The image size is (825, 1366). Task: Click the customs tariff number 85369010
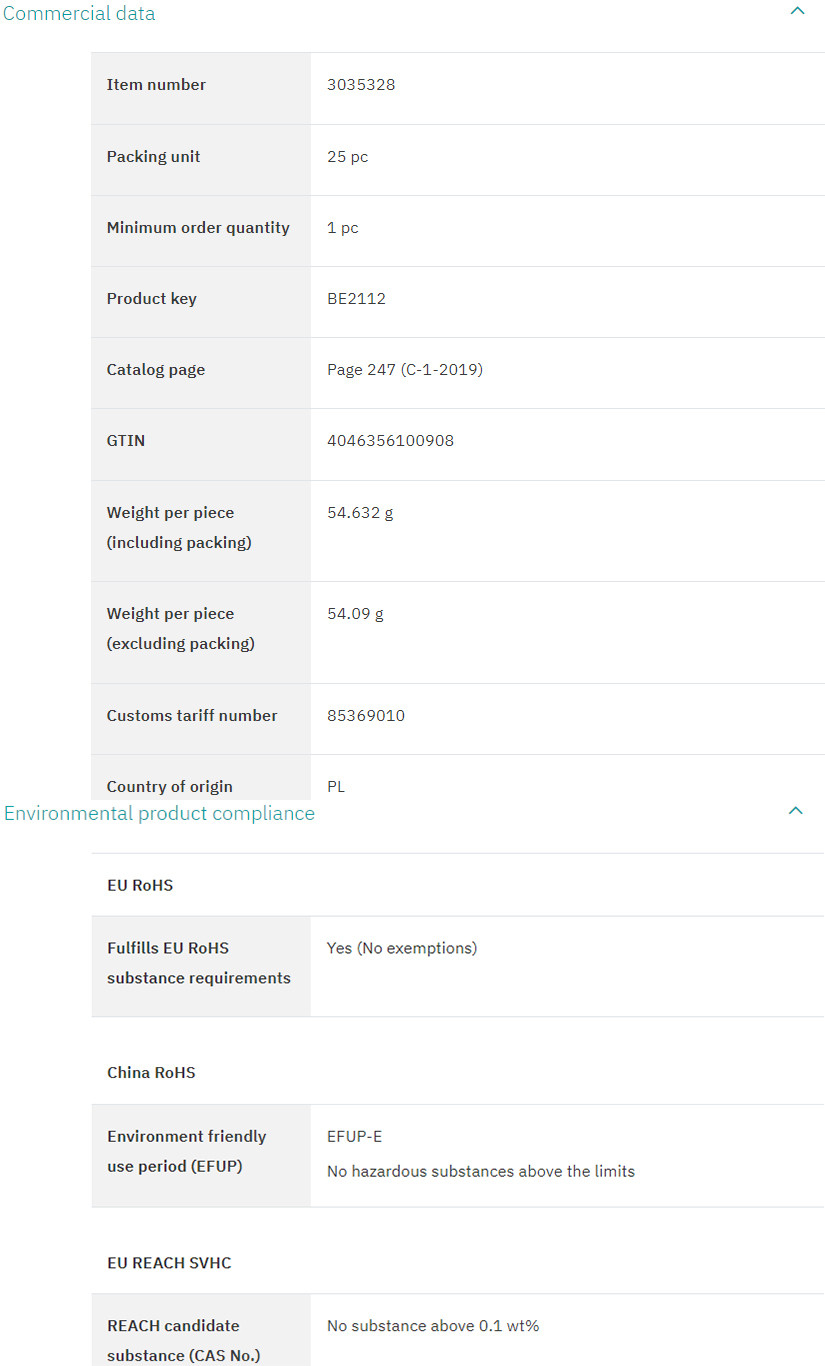pyautogui.click(x=366, y=716)
